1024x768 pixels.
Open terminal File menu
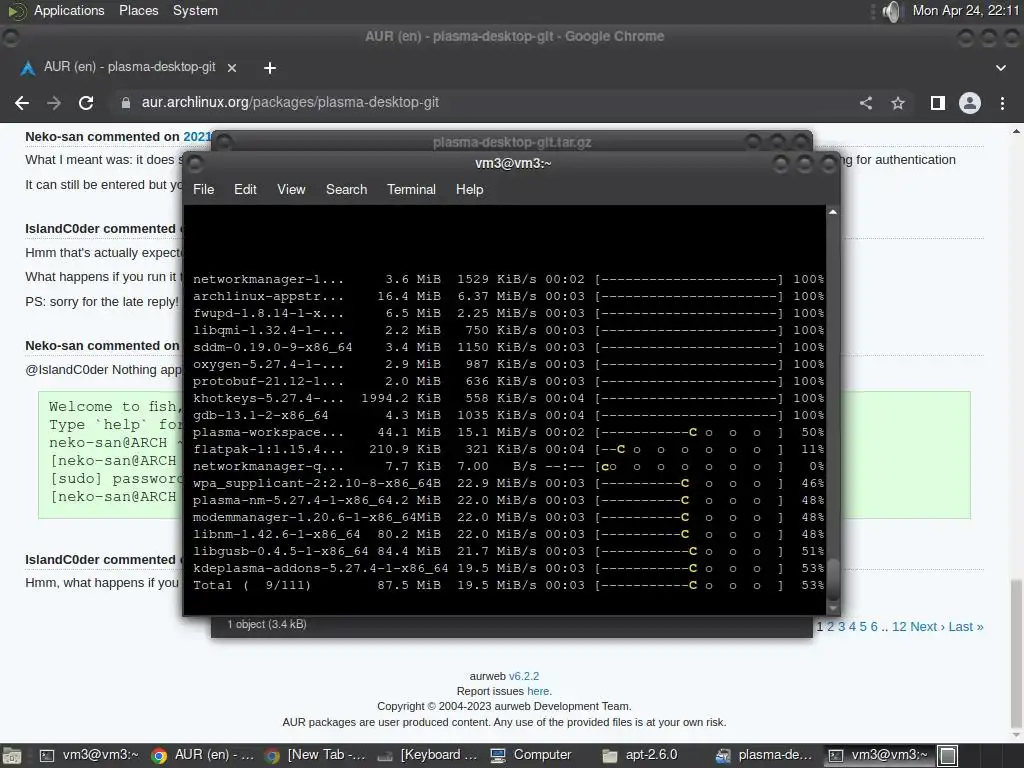tap(203, 189)
